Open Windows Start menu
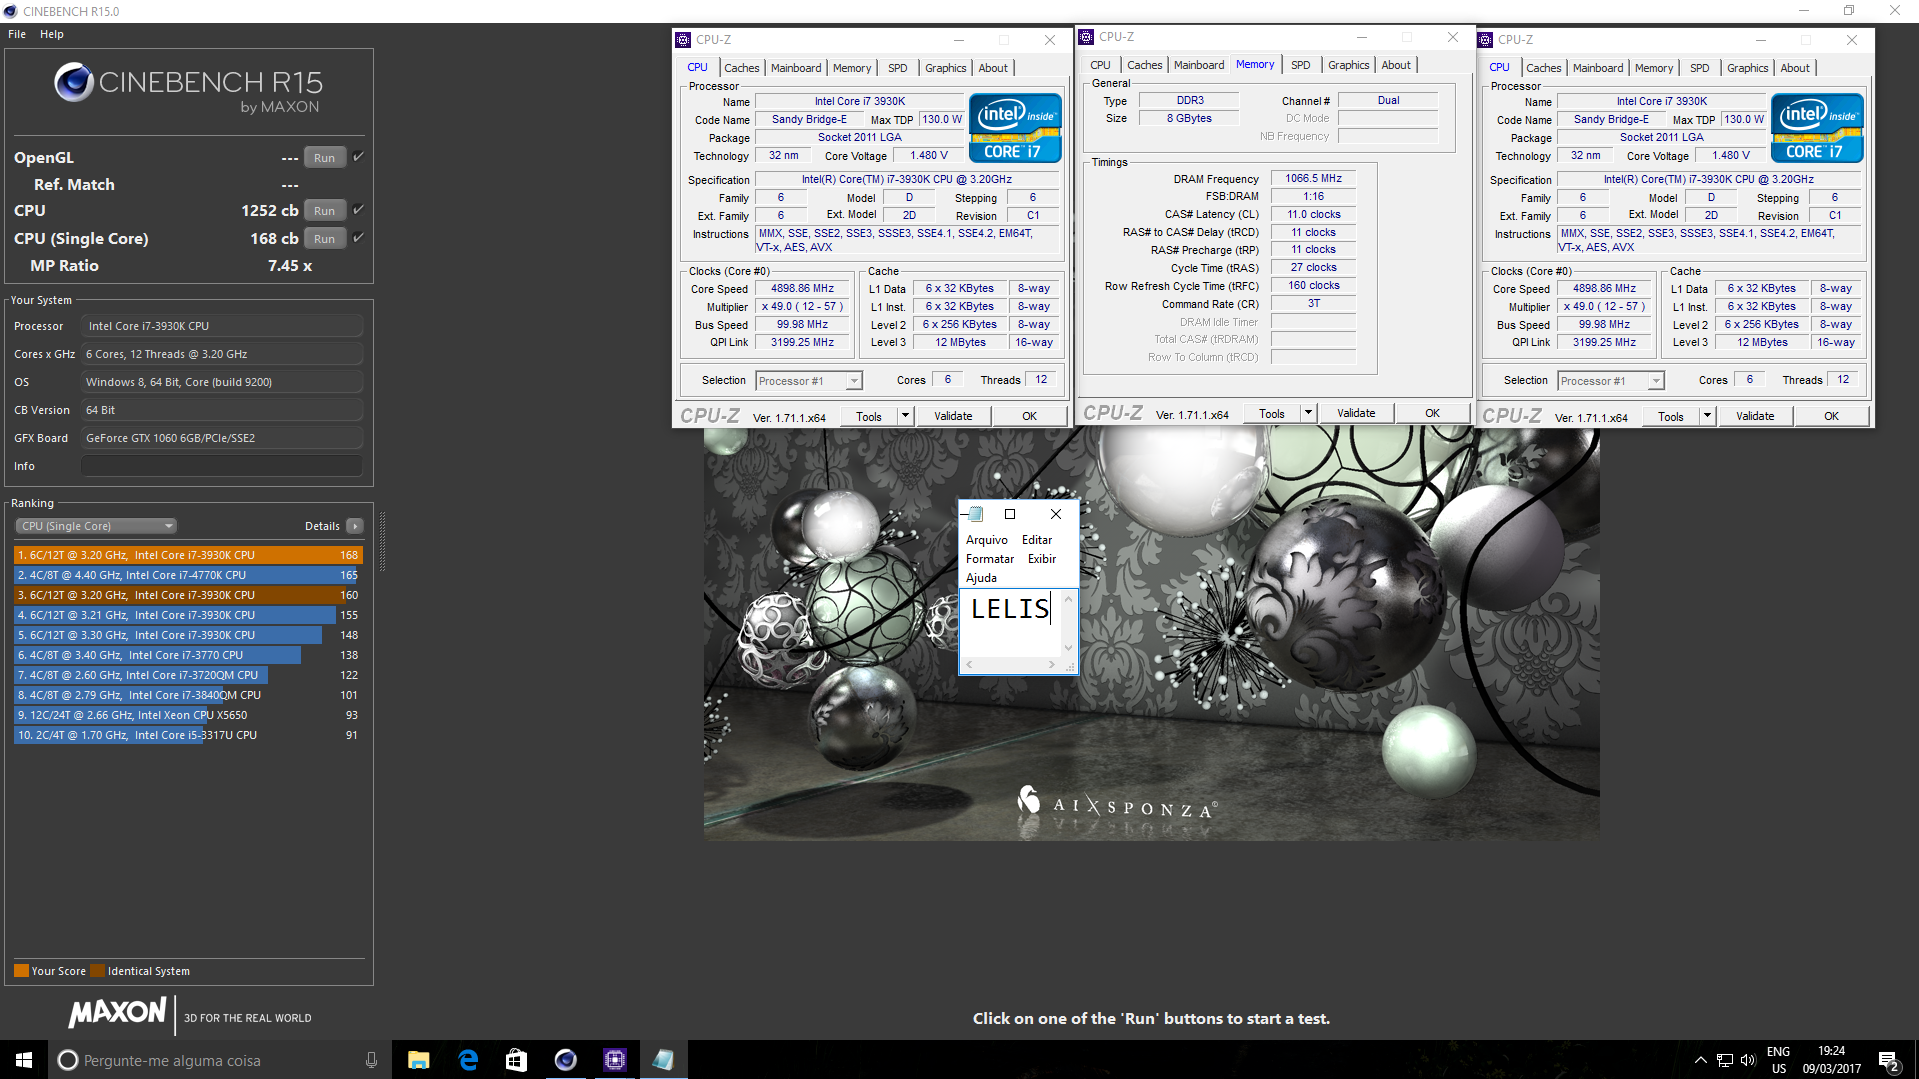The height and width of the screenshot is (1079, 1919). point(24,1060)
